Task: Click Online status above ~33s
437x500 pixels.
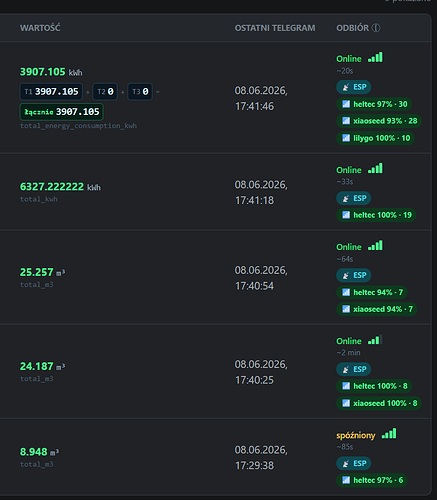Action: coord(349,170)
